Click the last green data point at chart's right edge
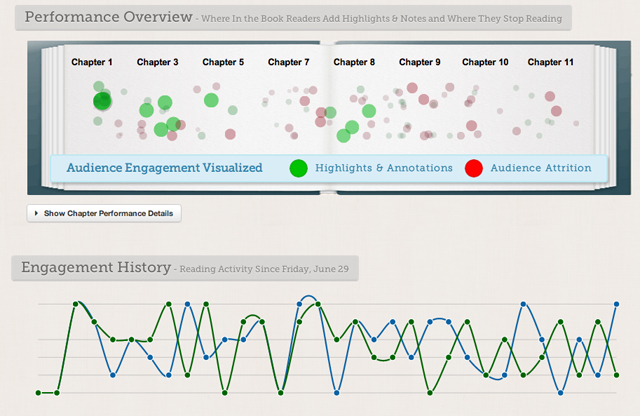Screen dimensions: 640x416 (616, 374)
